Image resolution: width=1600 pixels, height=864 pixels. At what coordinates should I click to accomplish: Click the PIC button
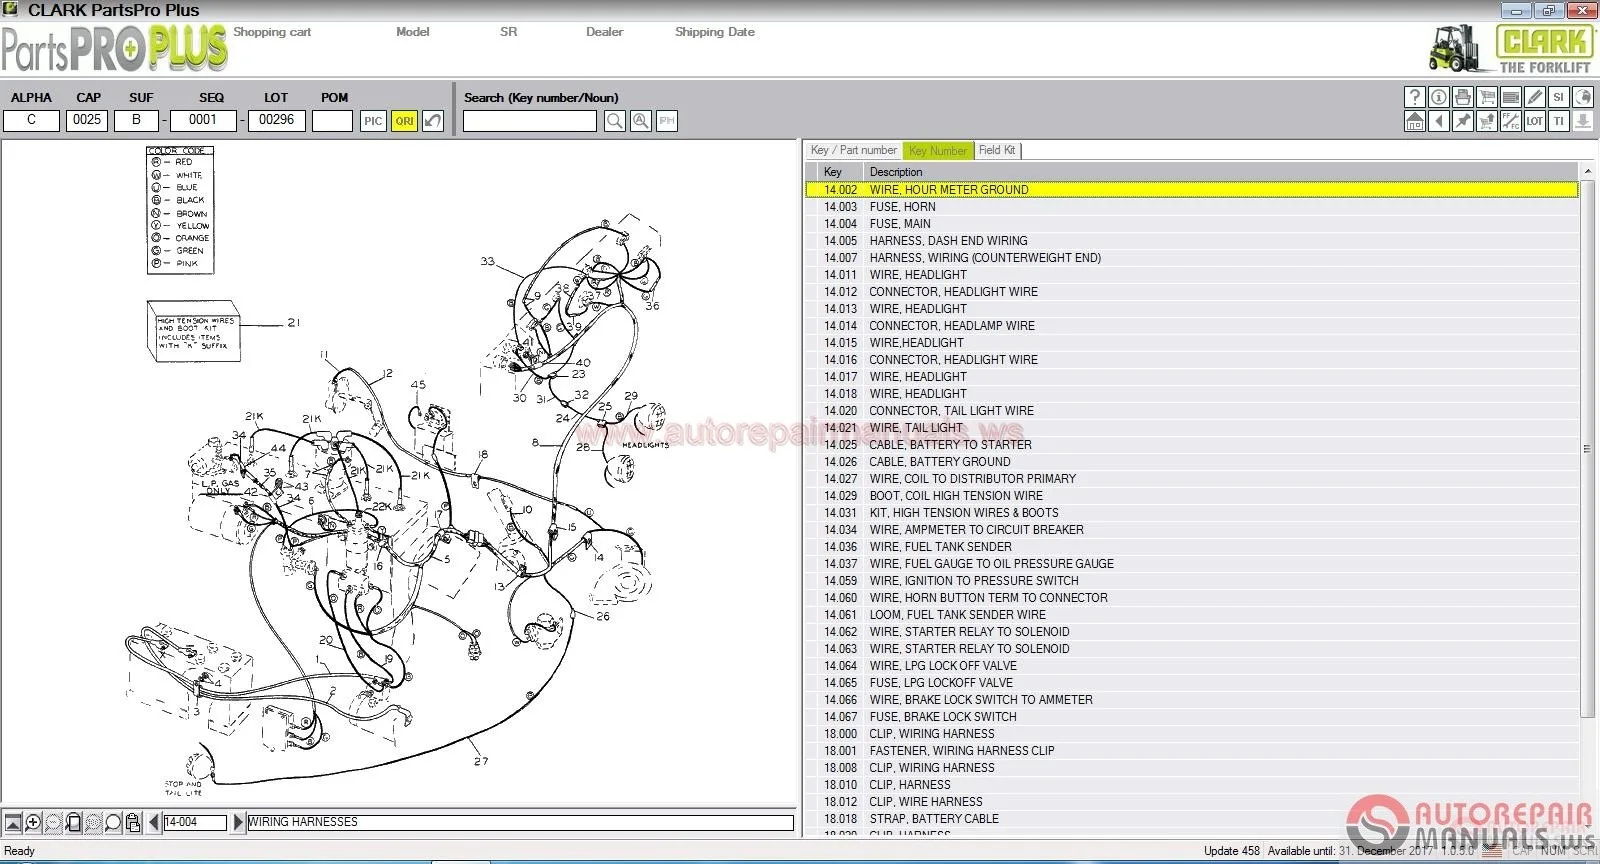pos(373,121)
